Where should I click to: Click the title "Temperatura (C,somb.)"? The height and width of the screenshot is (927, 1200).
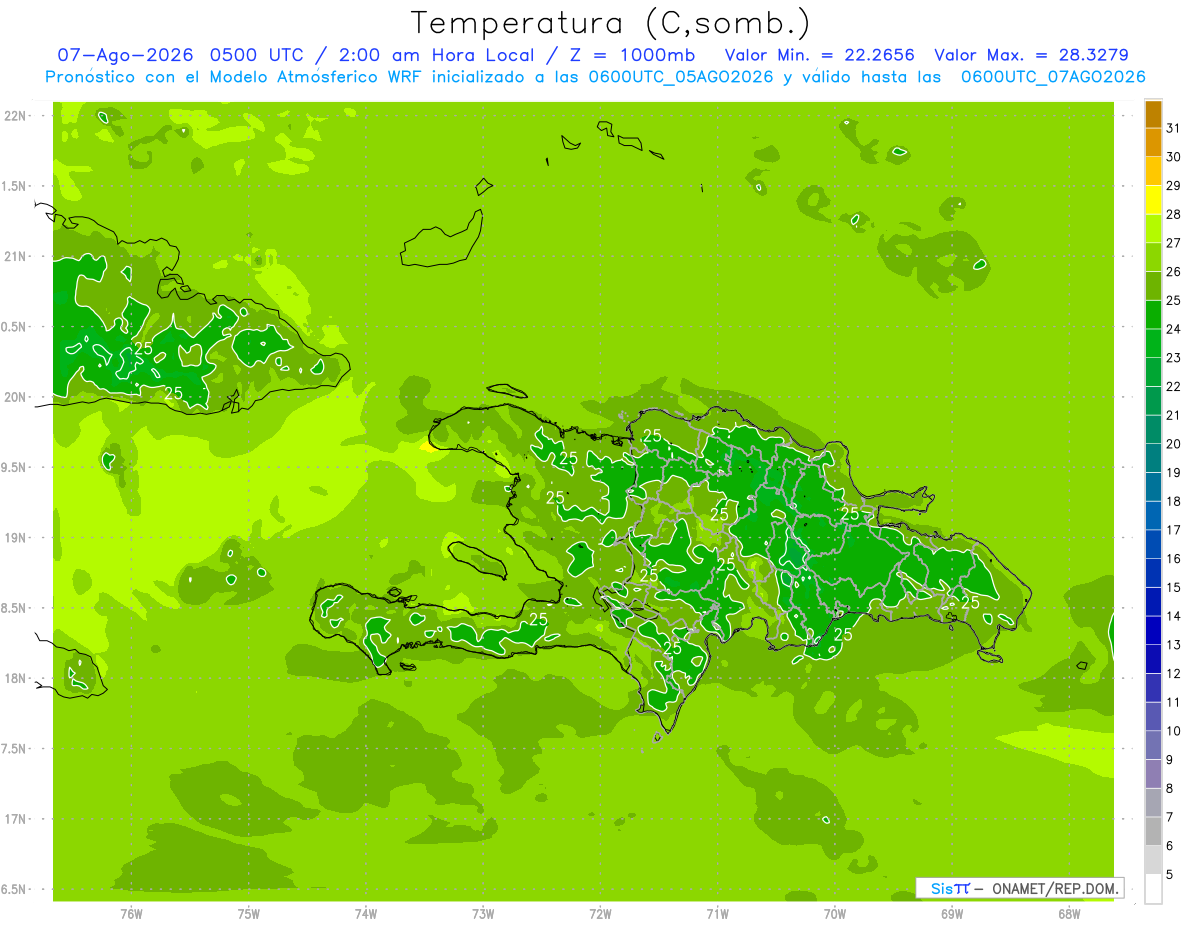click(x=611, y=24)
